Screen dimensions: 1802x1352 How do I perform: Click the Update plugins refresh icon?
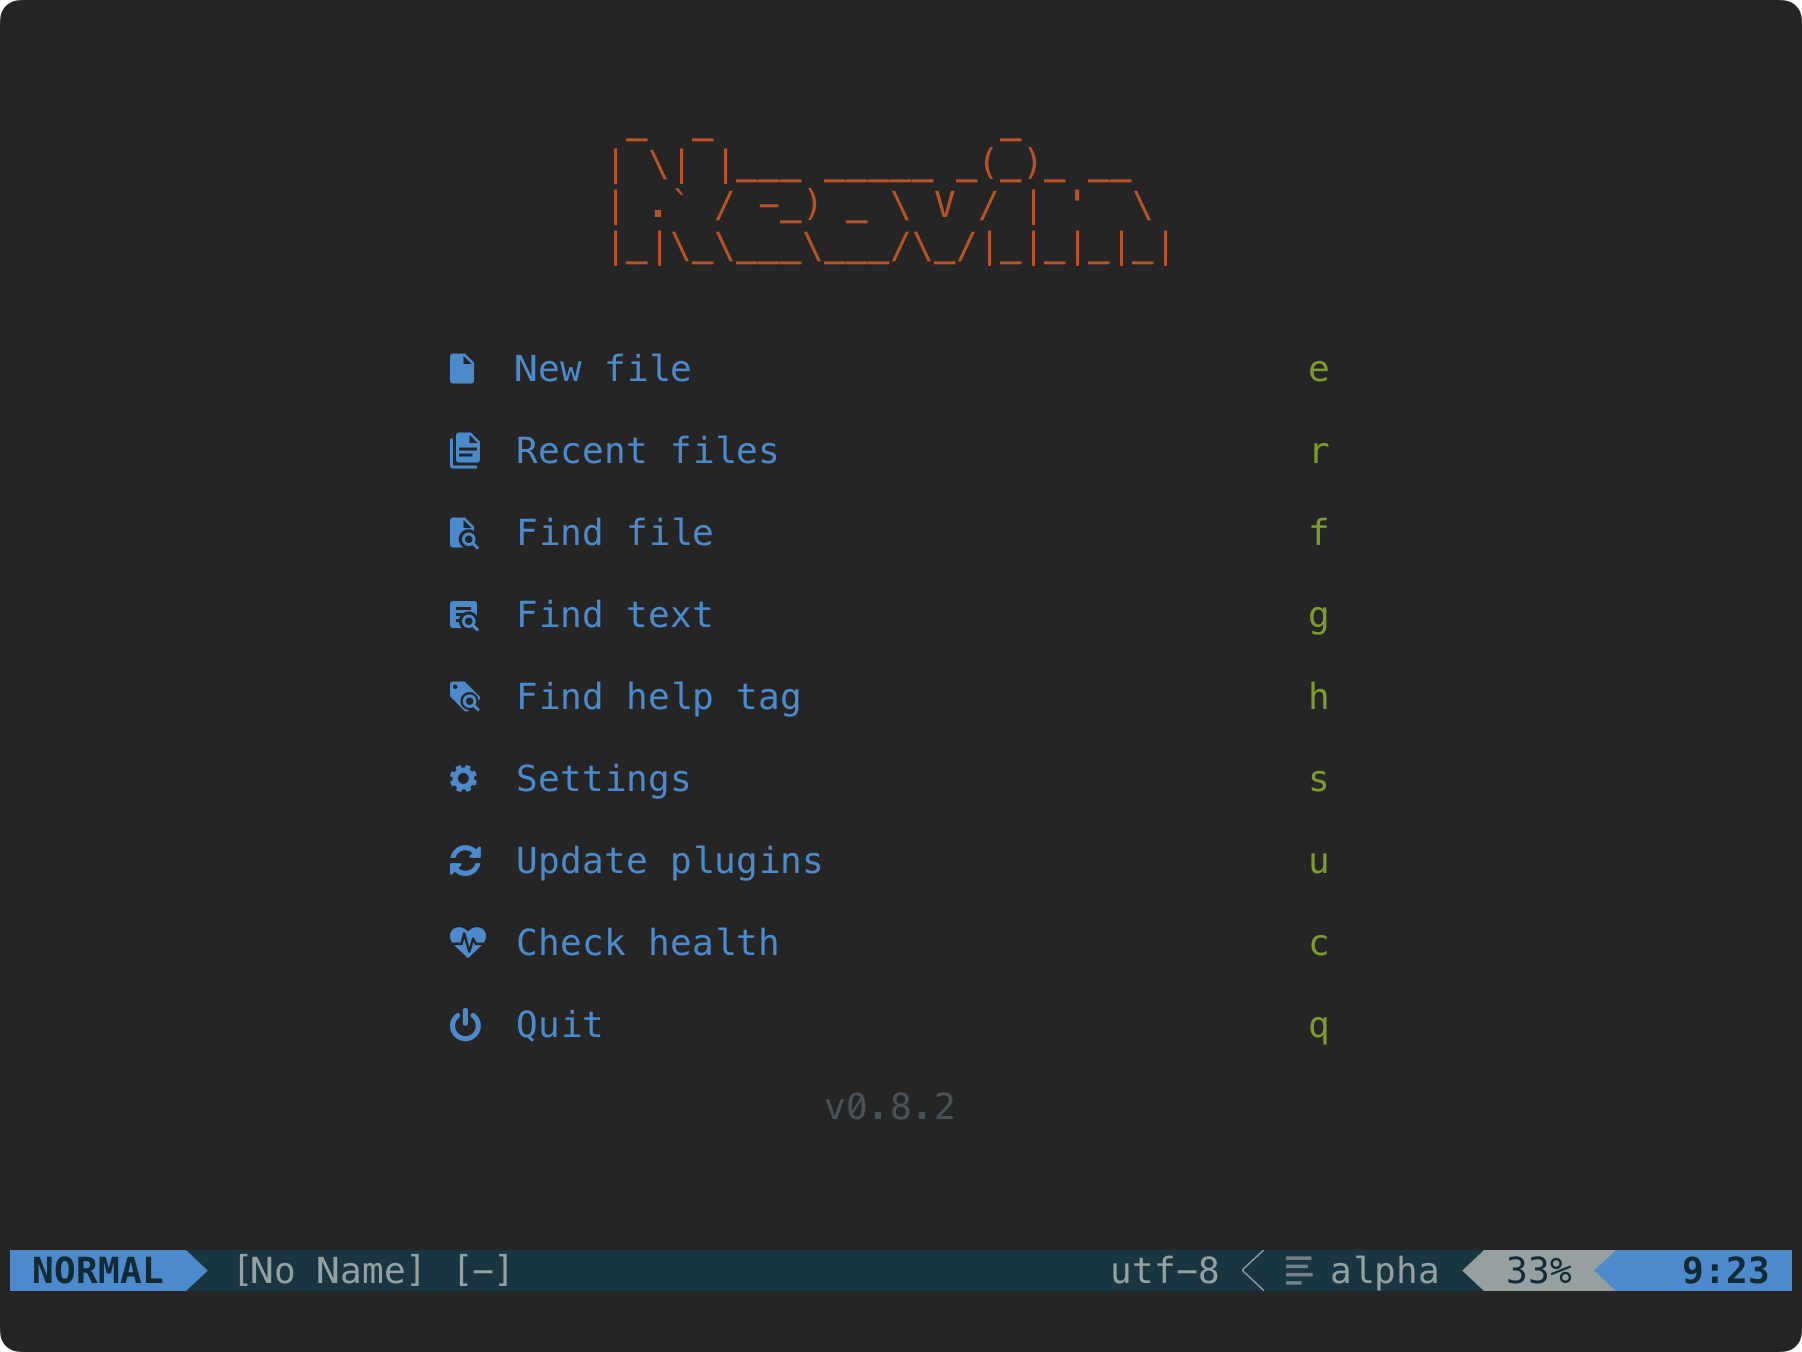pyautogui.click(x=465, y=861)
